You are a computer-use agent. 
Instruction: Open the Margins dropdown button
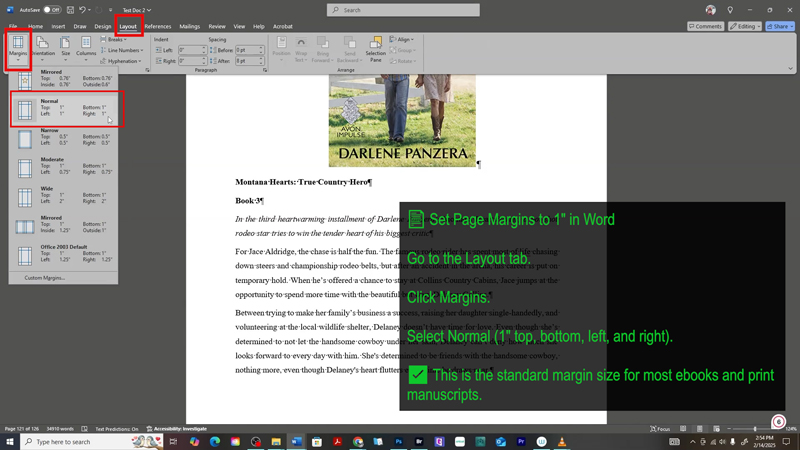[18, 49]
